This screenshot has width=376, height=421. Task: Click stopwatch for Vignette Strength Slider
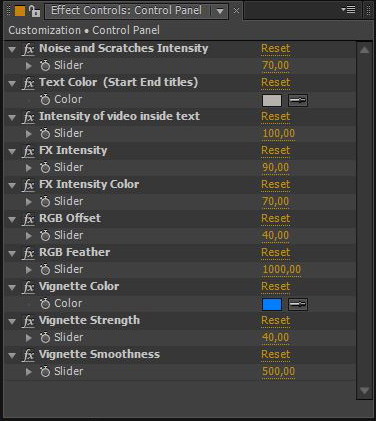[x=45, y=338]
